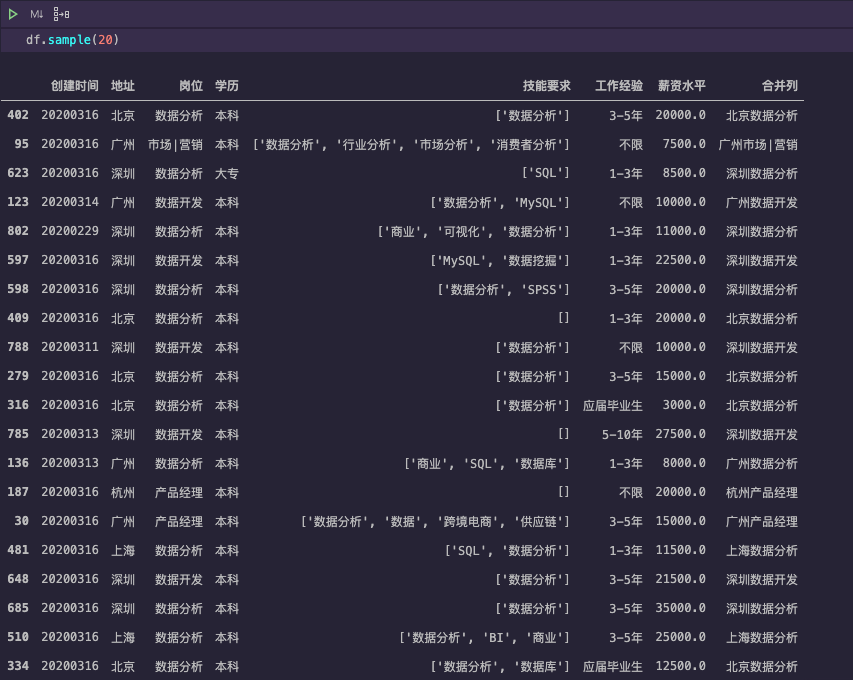This screenshot has width=853, height=680.
Task: Select the 合并列 column header
Action: 779,86
